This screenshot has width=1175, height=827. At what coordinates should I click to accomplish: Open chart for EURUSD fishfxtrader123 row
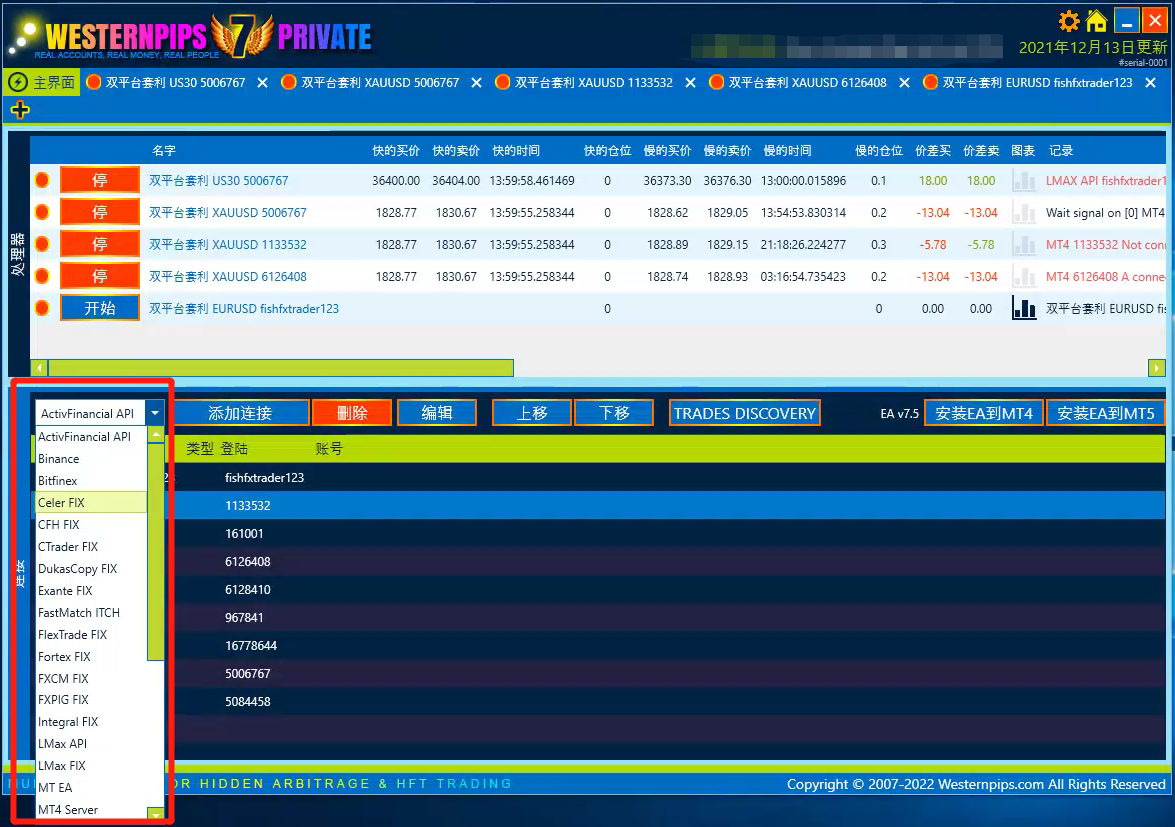pyautogui.click(x=1024, y=308)
